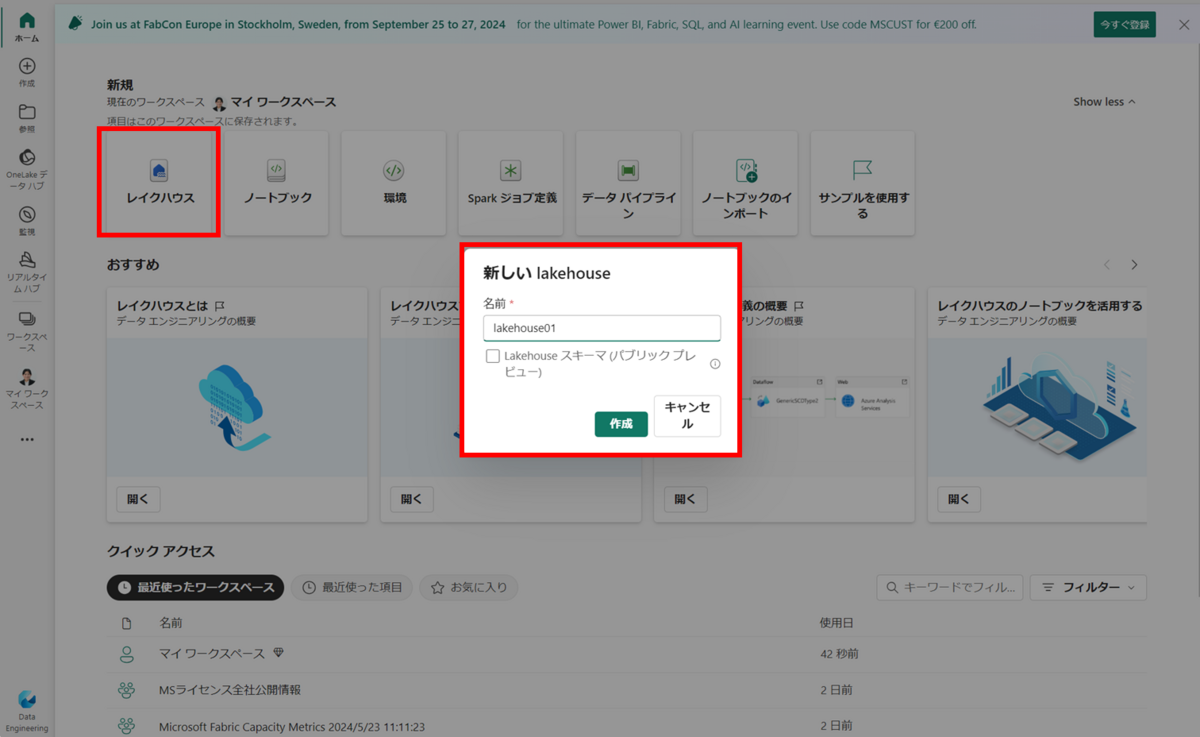Select the 環境 tile
1200x737 pixels.
click(394, 183)
